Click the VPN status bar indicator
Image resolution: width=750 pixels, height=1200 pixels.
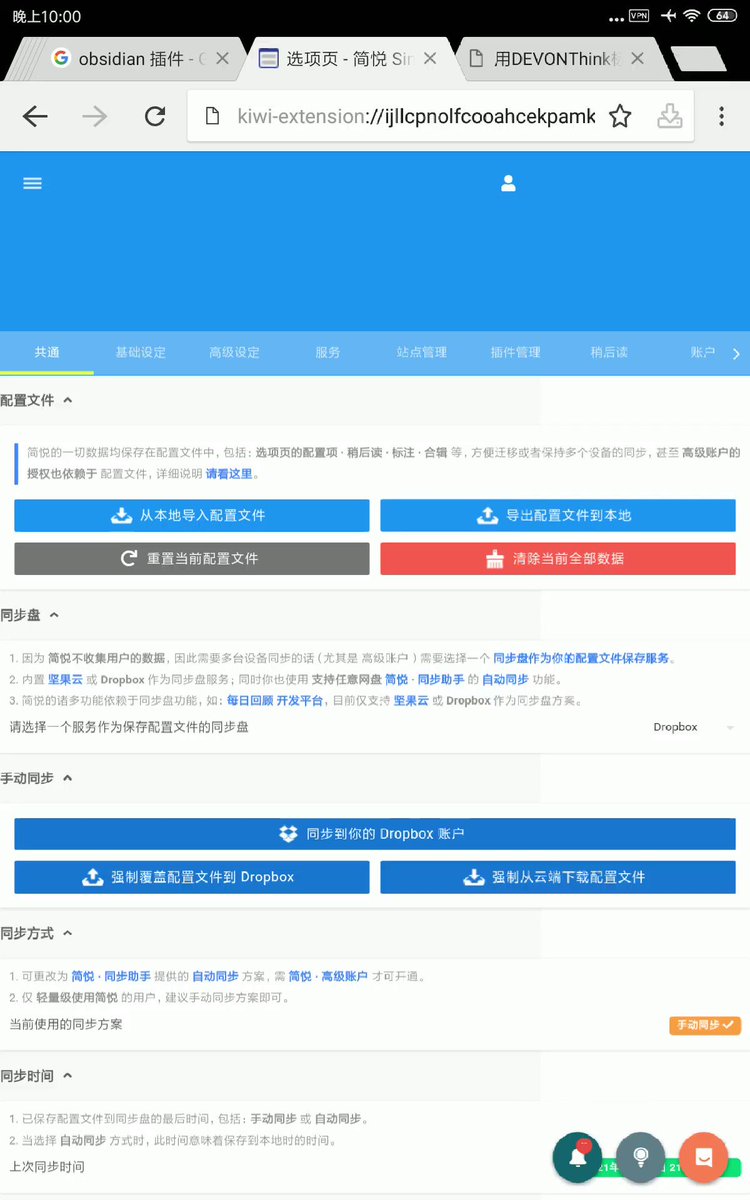[639, 16]
